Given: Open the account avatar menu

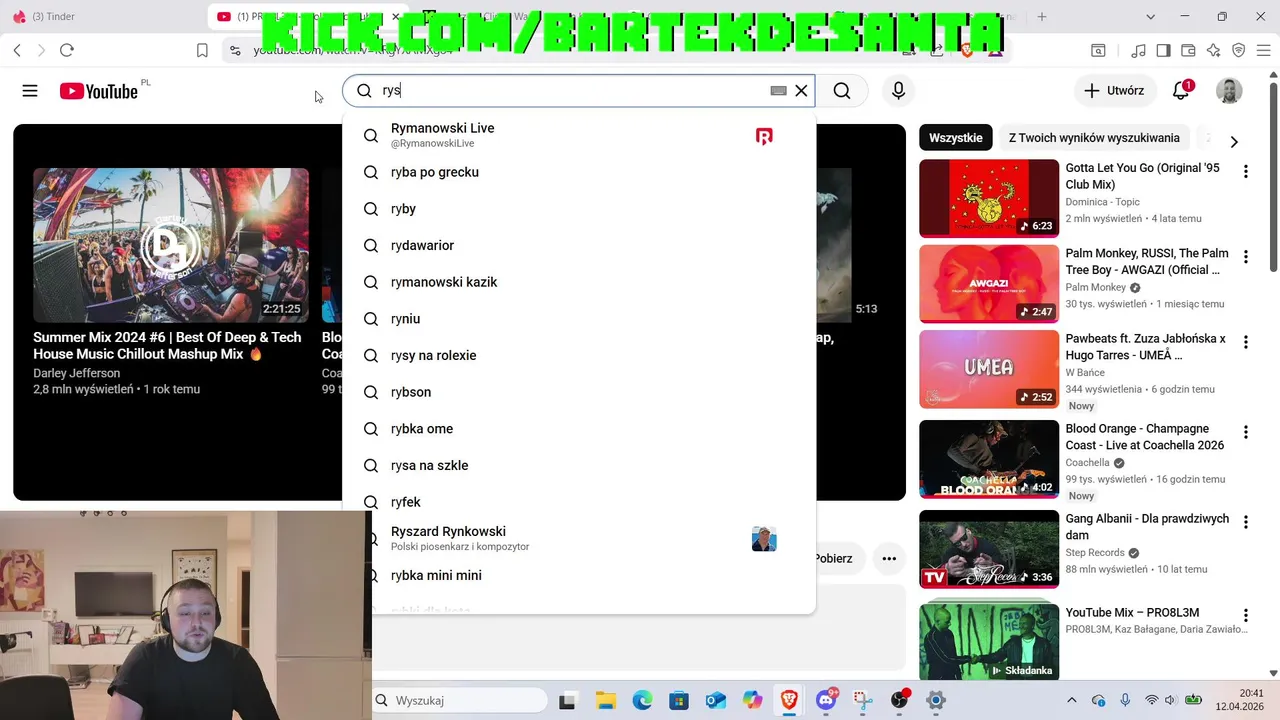Looking at the screenshot, I should [1229, 91].
